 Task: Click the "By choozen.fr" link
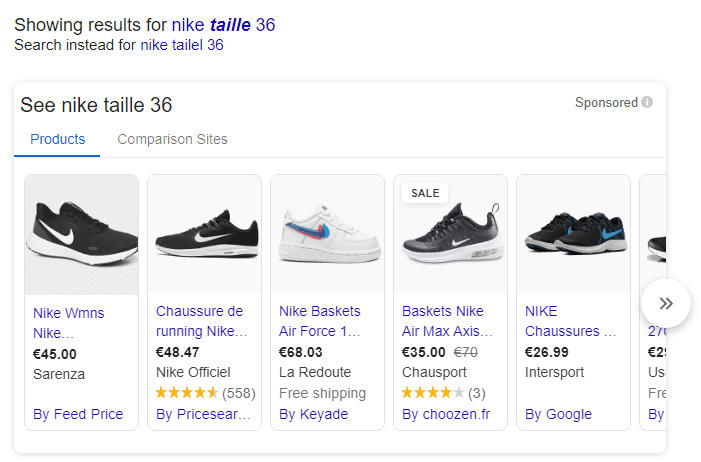[444, 414]
